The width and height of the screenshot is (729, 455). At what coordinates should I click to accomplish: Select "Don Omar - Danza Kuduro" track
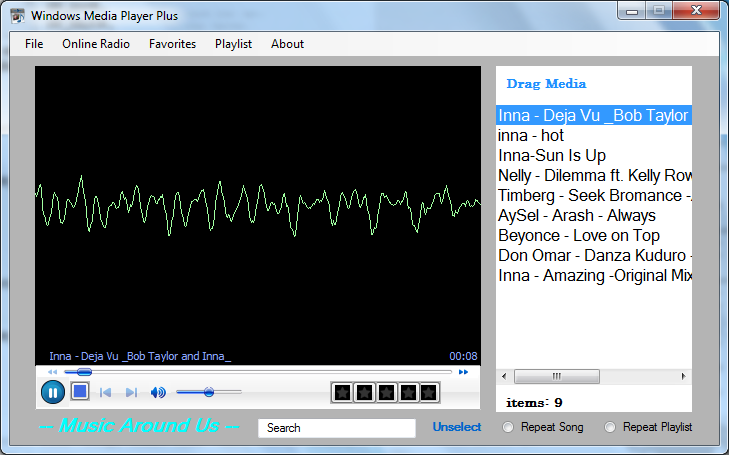[x=594, y=255]
